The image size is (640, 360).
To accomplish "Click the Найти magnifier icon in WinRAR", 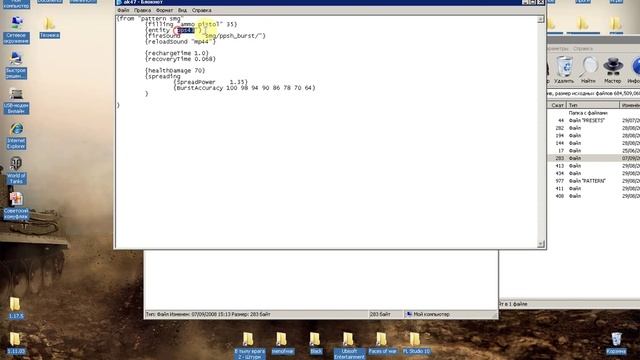I will pos(588,70).
